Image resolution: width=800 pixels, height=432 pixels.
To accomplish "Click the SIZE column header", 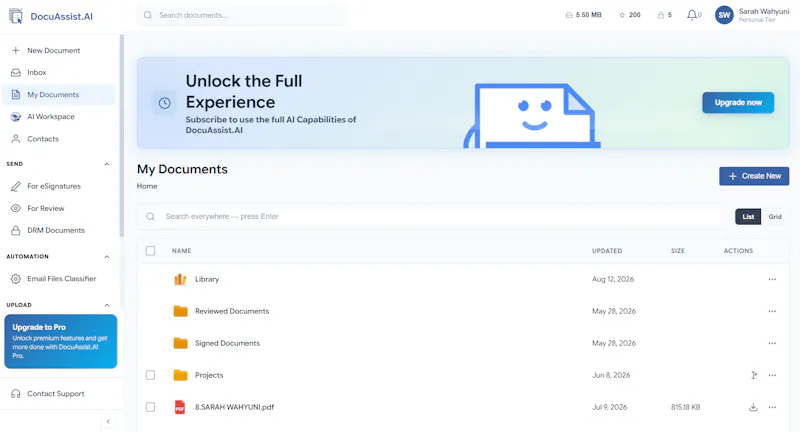I will click(678, 251).
